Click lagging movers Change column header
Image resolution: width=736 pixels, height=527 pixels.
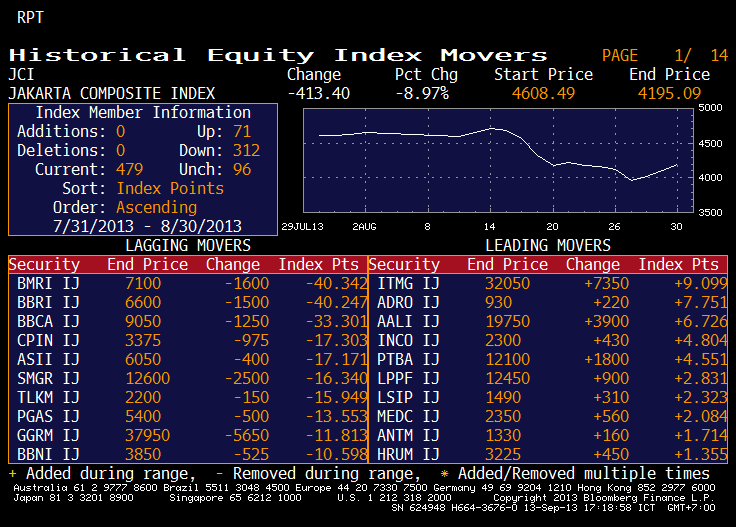pyautogui.click(x=232, y=264)
